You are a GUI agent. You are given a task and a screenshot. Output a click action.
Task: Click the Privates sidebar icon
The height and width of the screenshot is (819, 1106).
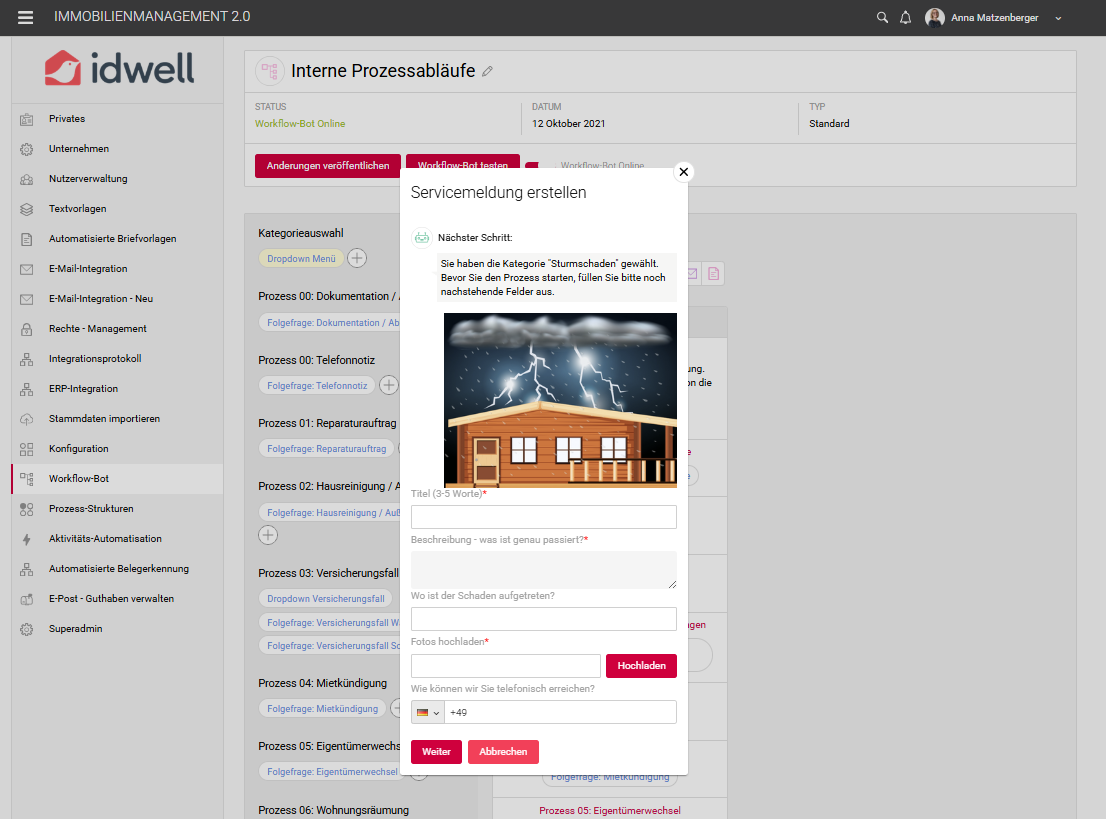27,119
